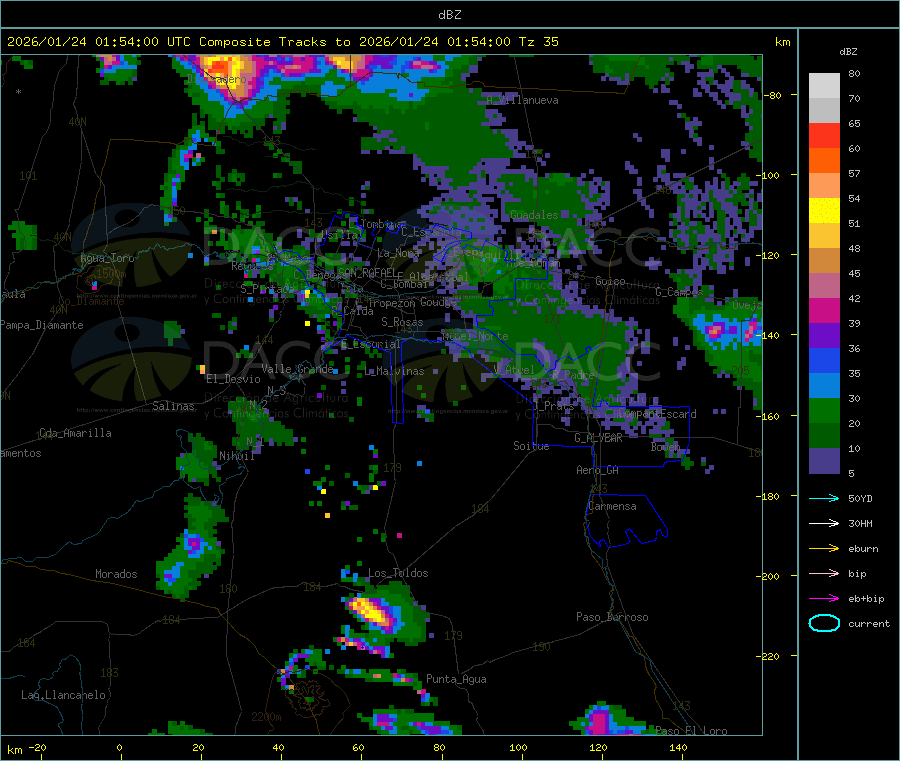Select the light blue legend color block

tap(824, 386)
